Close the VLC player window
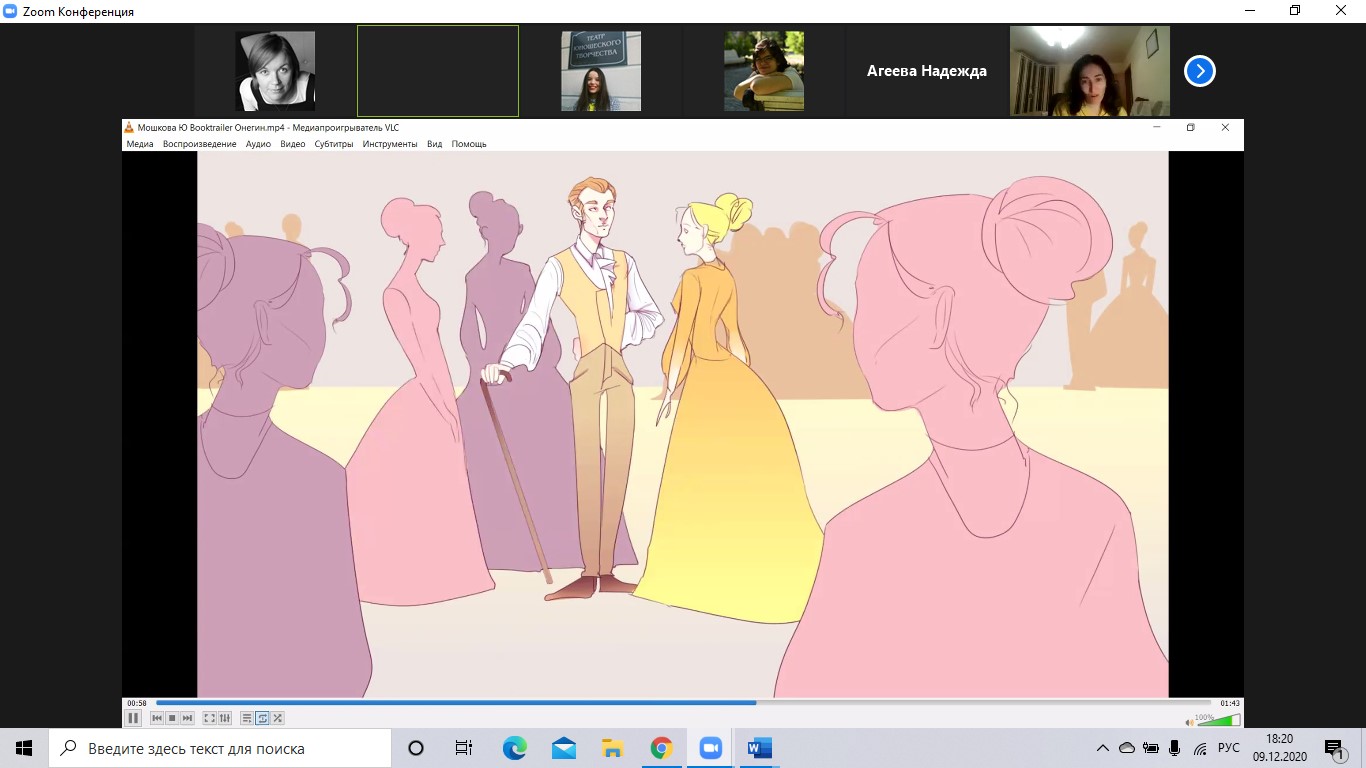The width and height of the screenshot is (1366, 768). [x=1225, y=127]
